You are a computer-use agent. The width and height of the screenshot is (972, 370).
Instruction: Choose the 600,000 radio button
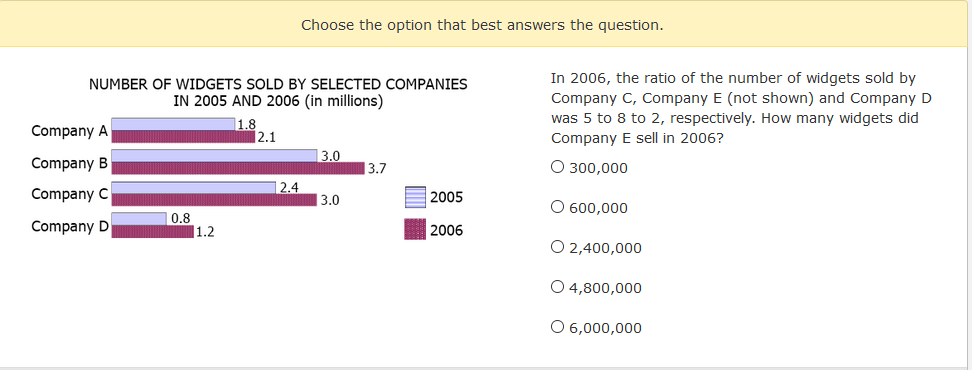pos(557,207)
